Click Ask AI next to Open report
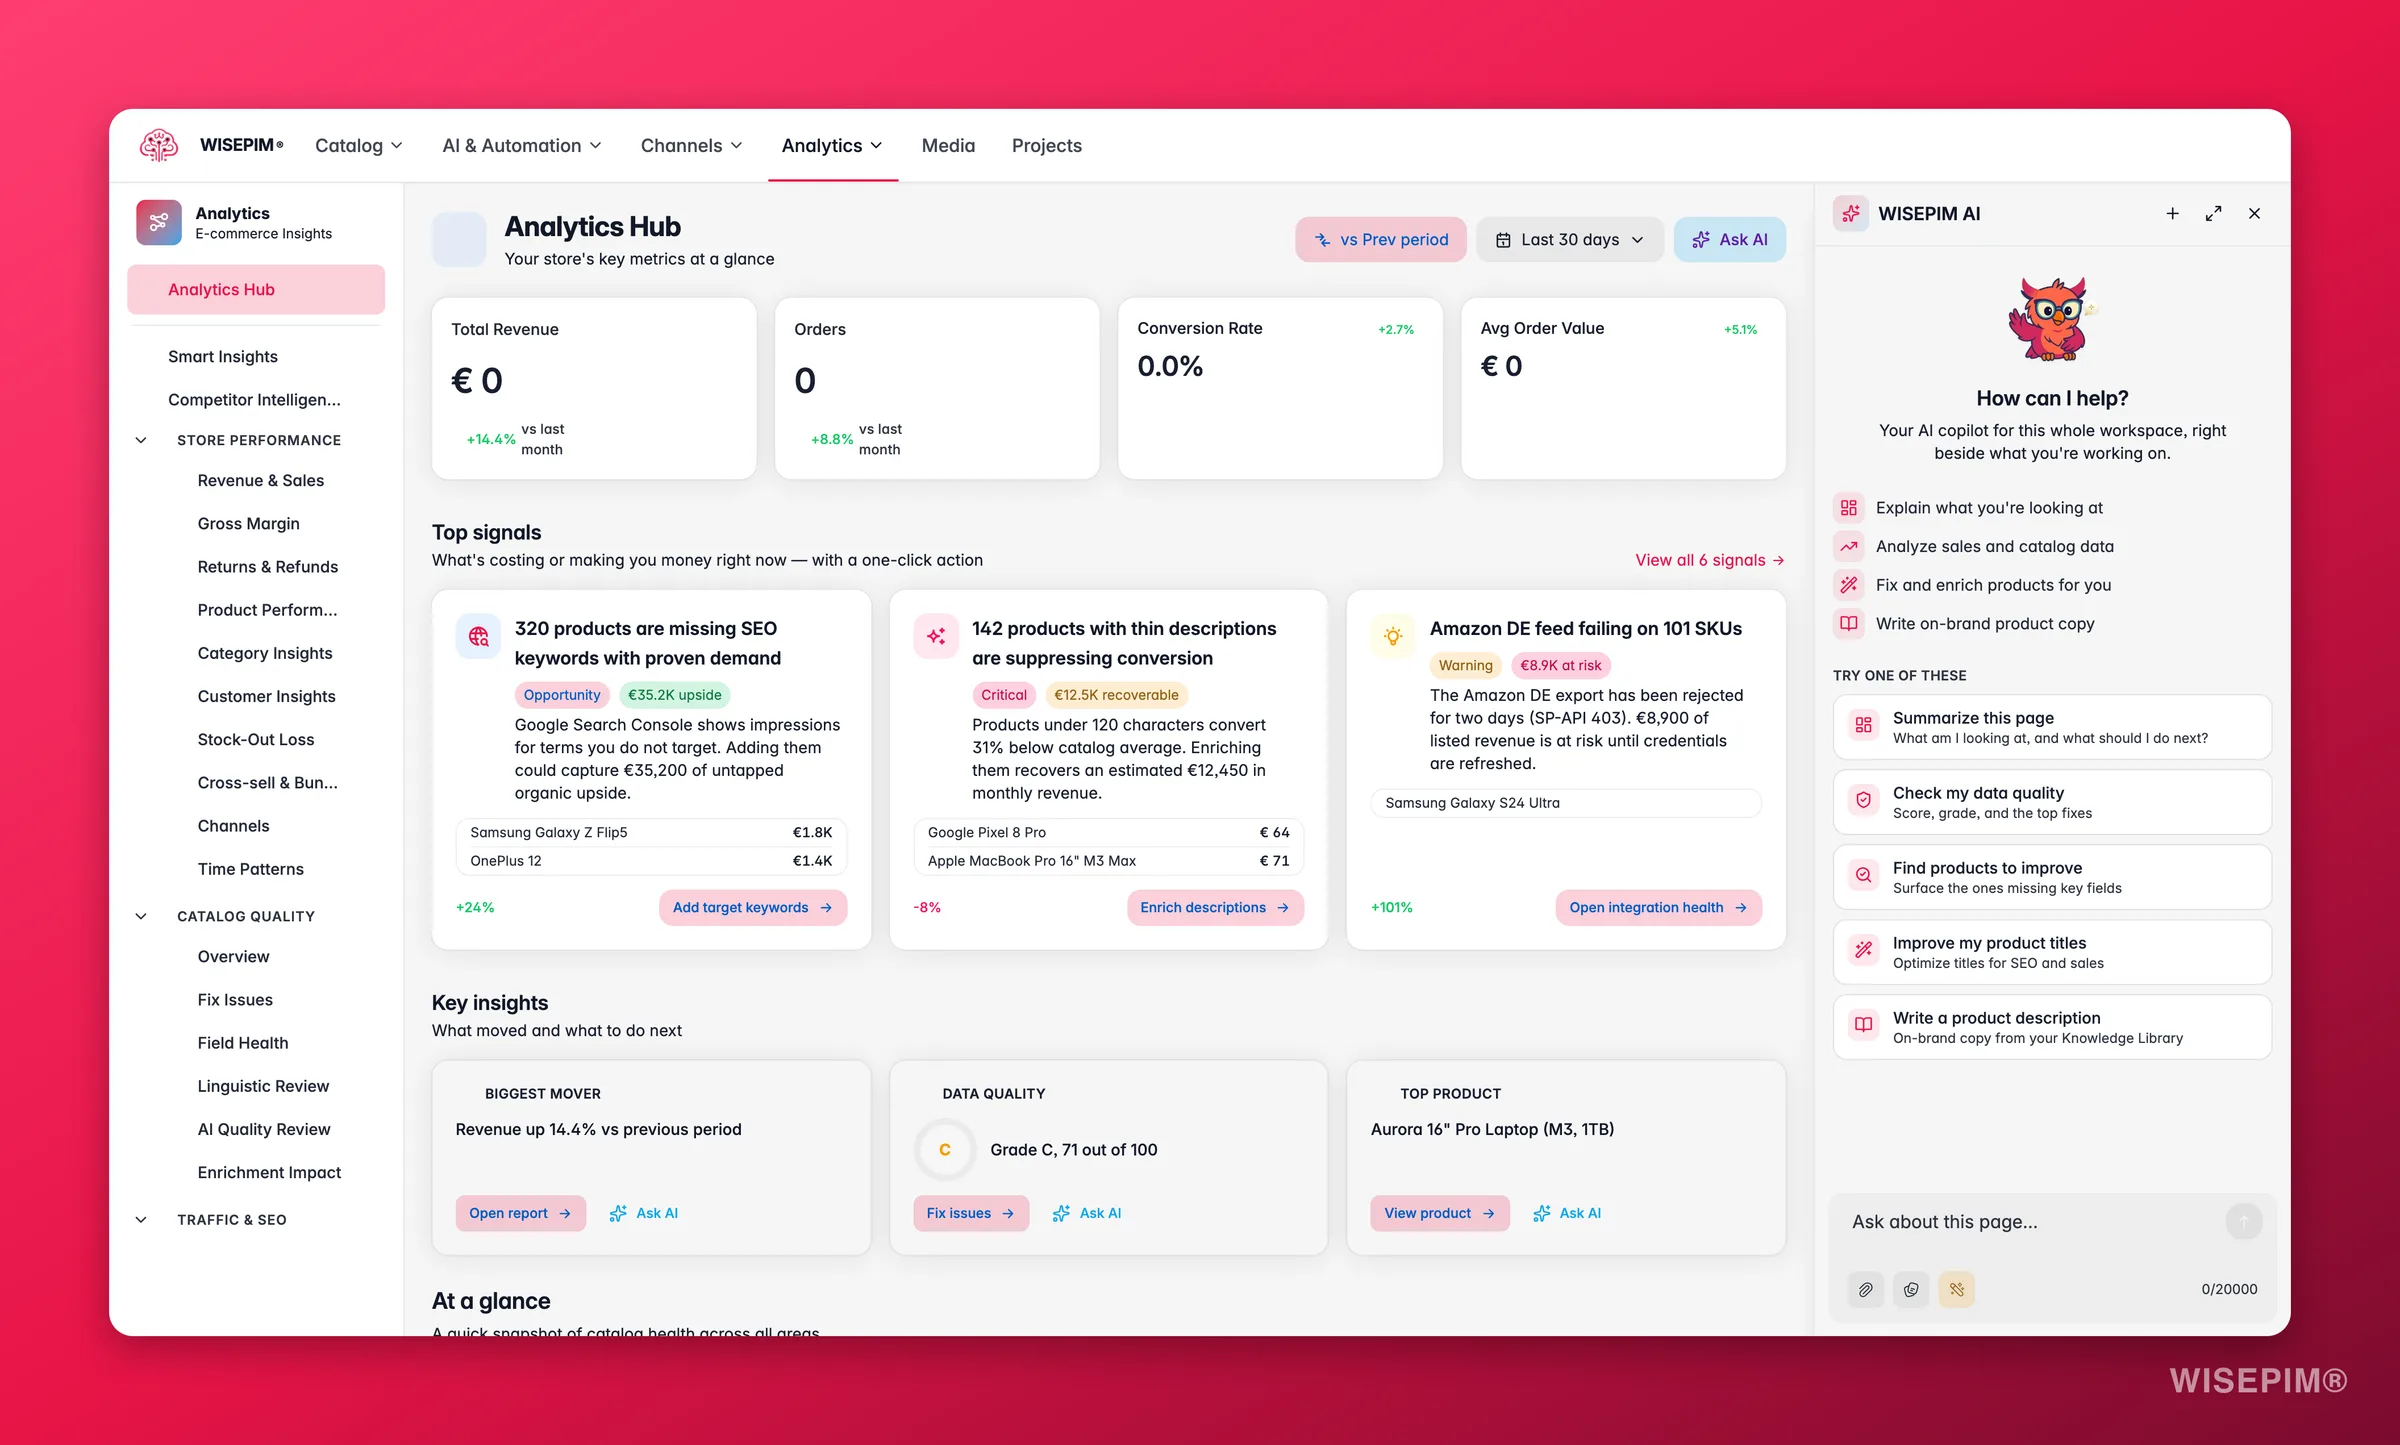Screen dimensions: 2400x1445 (x=644, y=1213)
